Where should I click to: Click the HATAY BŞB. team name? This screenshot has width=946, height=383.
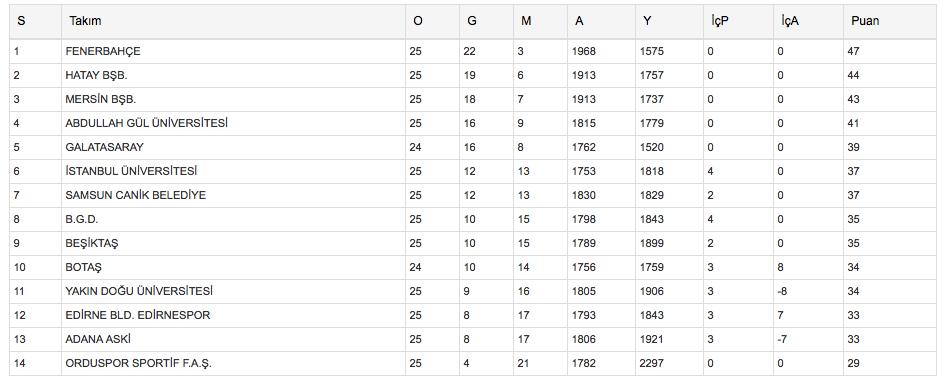pyautogui.click(x=97, y=75)
